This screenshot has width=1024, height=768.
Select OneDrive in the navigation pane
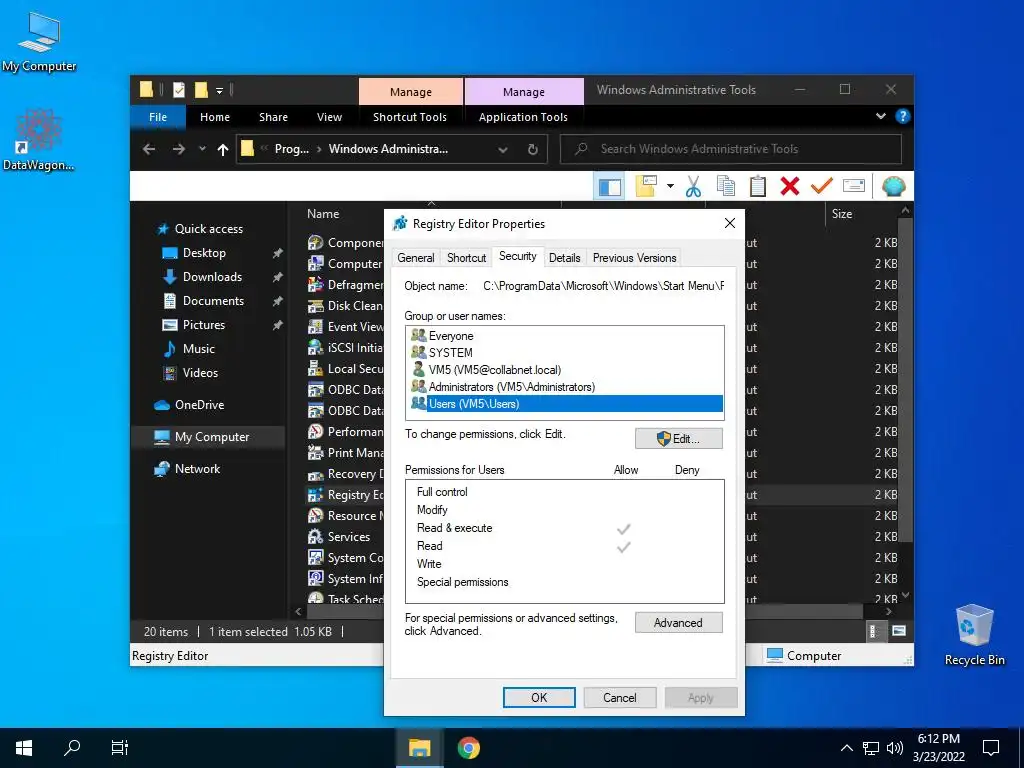199,405
